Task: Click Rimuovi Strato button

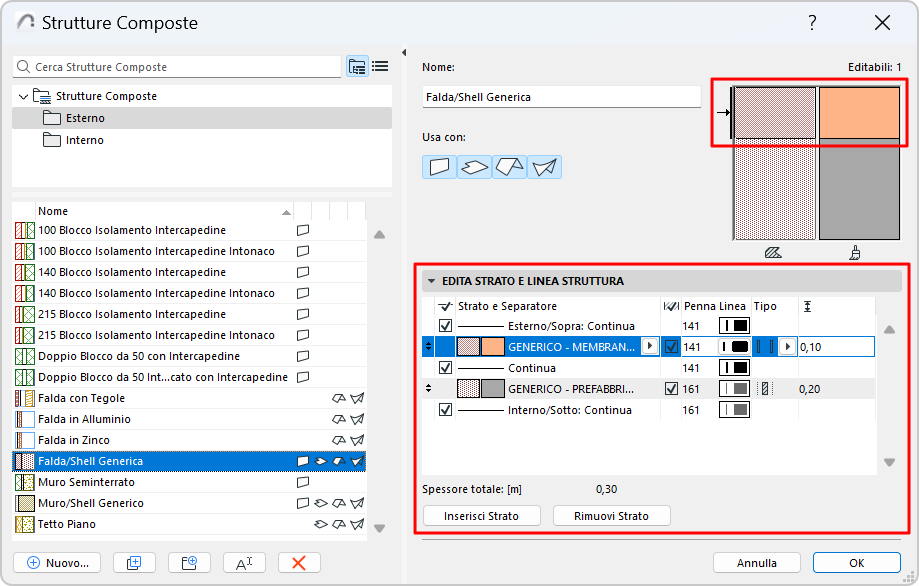Action: click(x=611, y=516)
